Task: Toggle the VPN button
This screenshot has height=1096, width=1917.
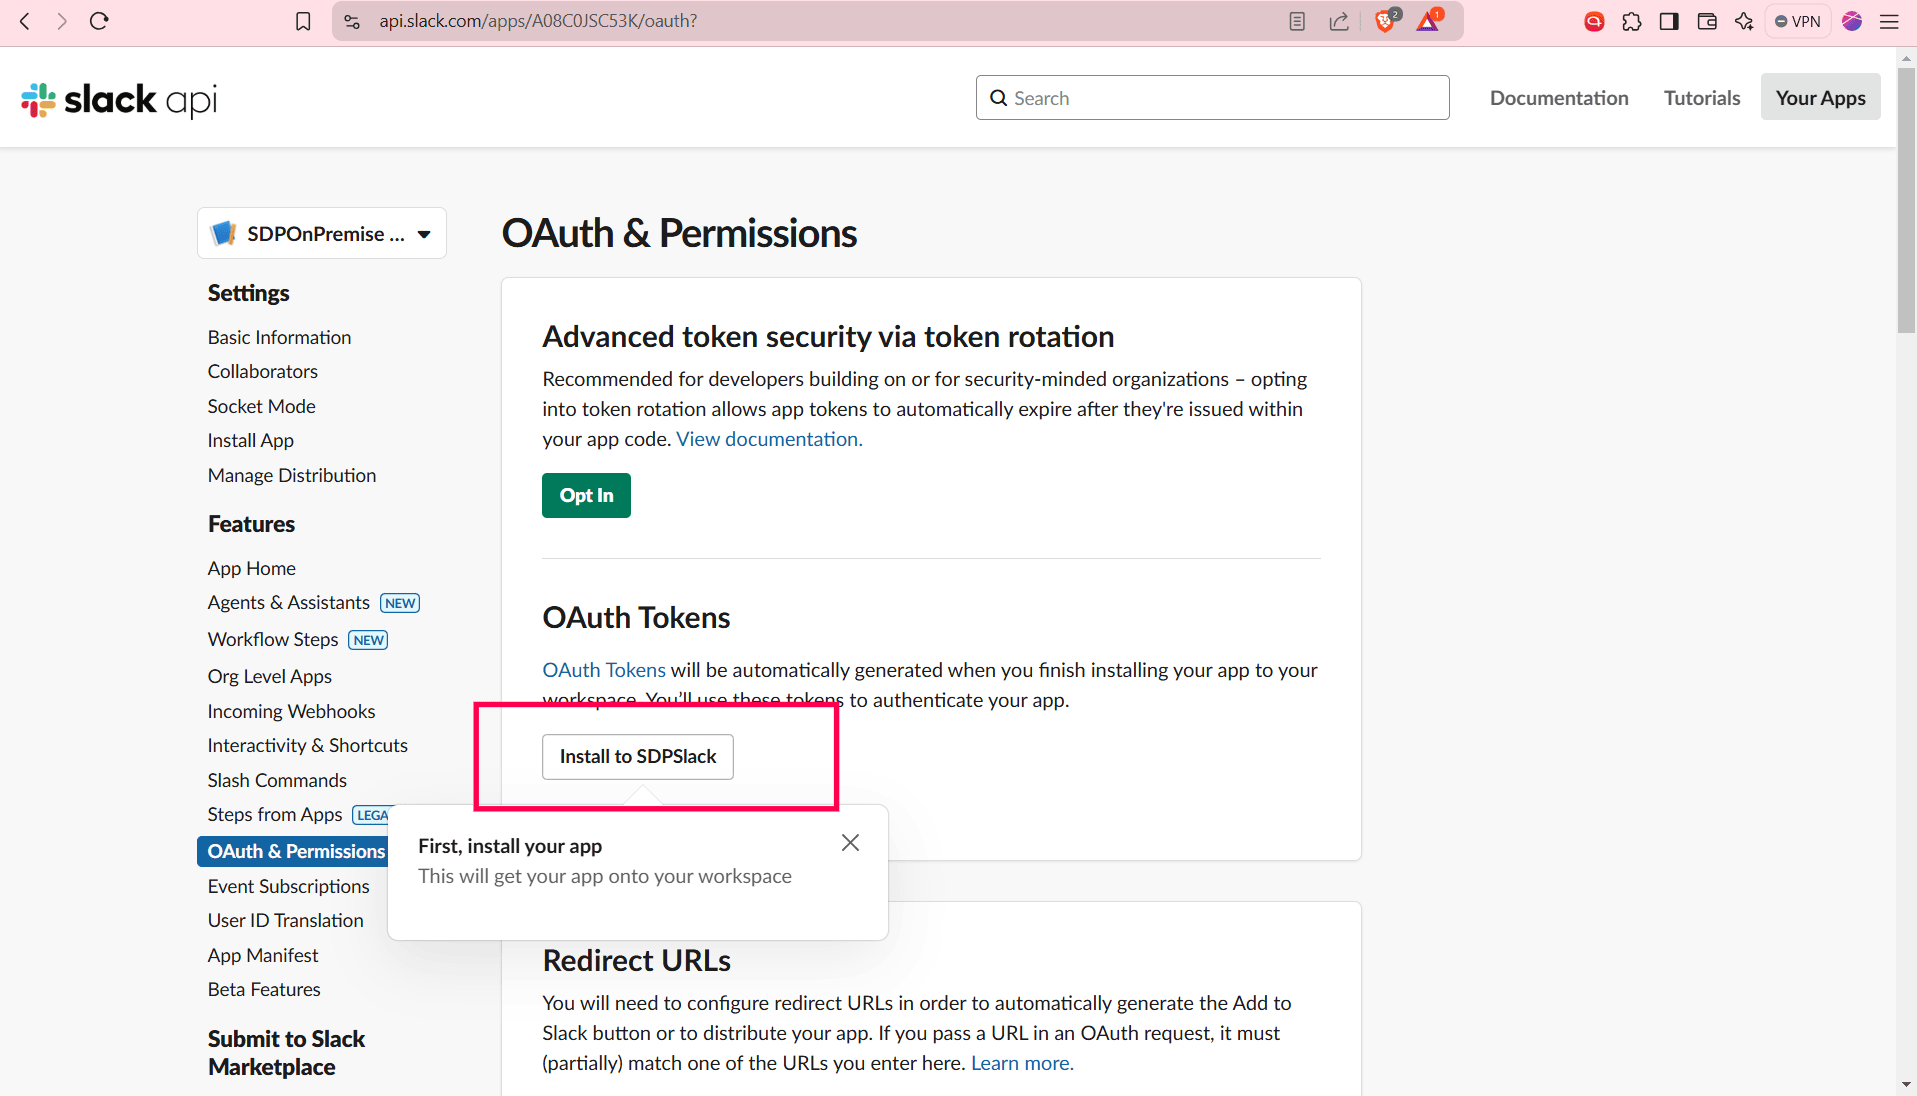Action: pos(1798,21)
